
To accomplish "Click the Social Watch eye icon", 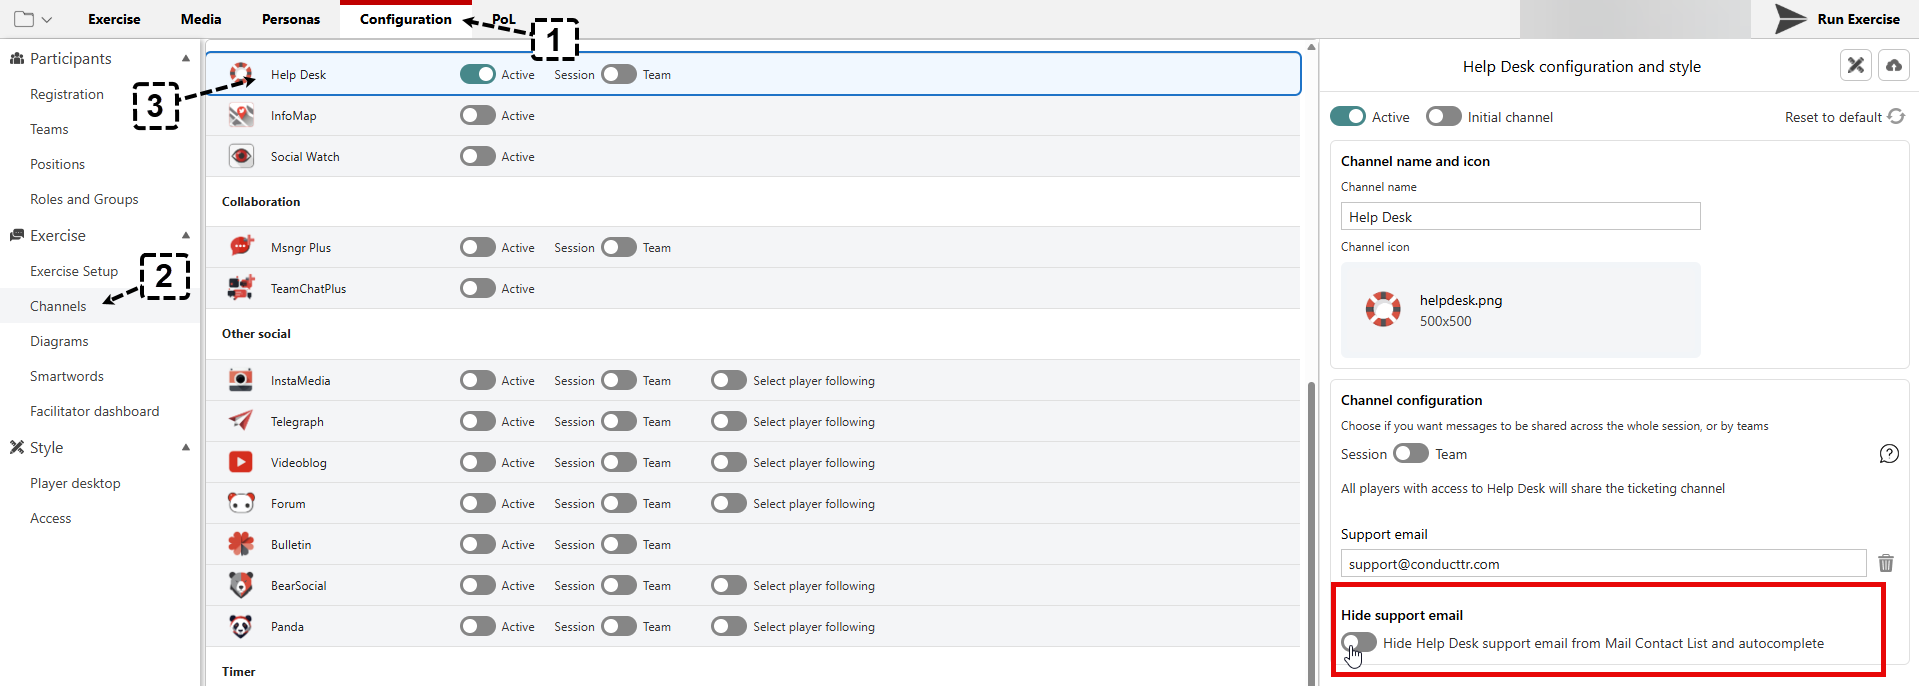I will pyautogui.click(x=241, y=157).
